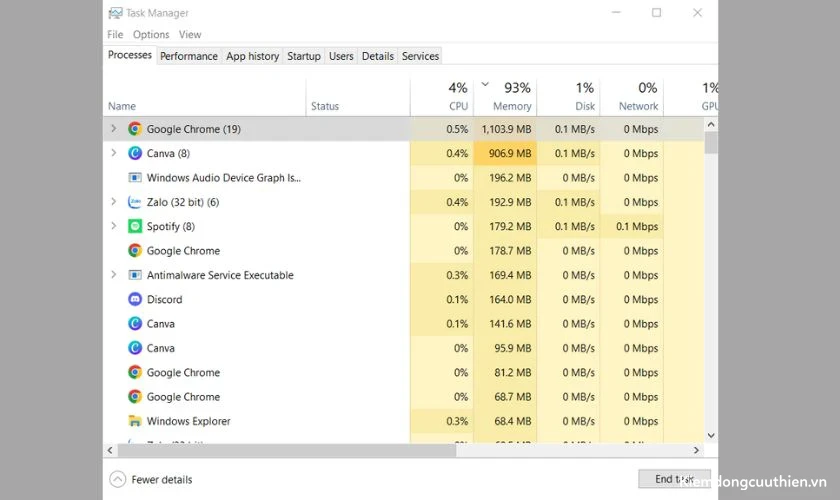Select the Processes tab

[x=130, y=55]
